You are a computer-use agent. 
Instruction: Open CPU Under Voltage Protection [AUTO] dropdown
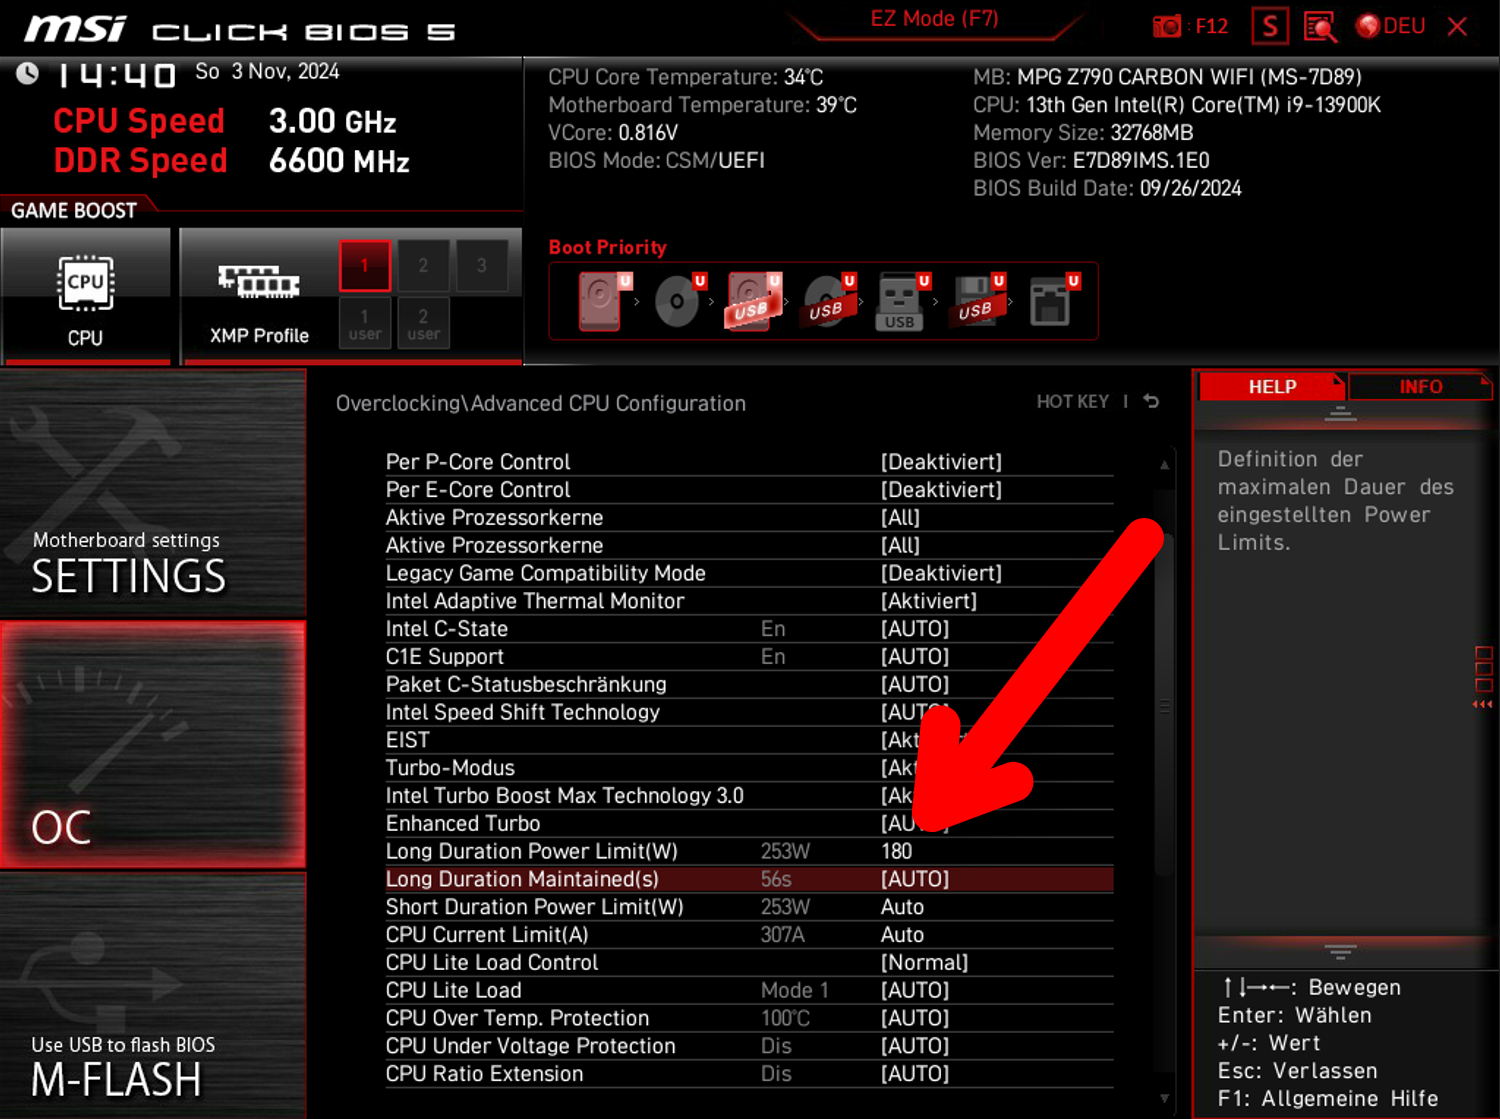[915, 1046]
